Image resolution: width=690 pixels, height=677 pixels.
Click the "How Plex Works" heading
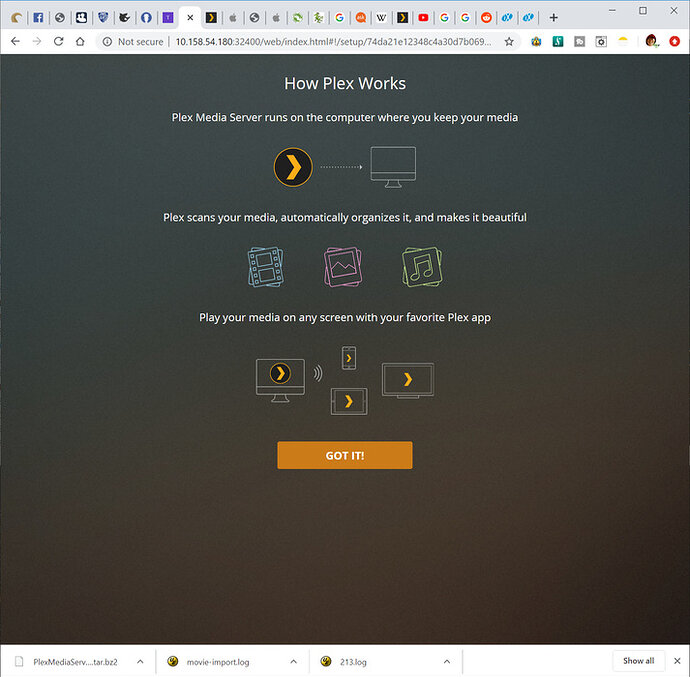(x=345, y=84)
